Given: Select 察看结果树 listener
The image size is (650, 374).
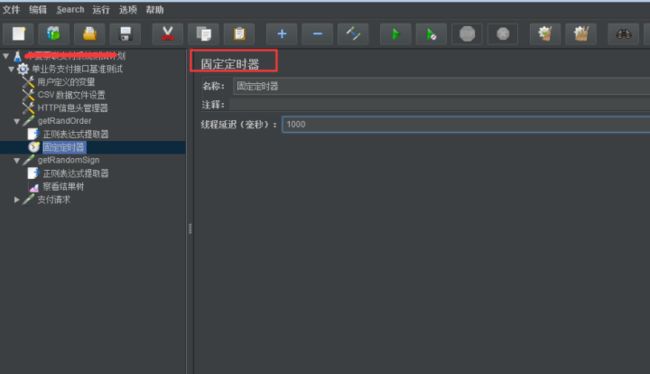Looking at the screenshot, I should [x=63, y=187].
